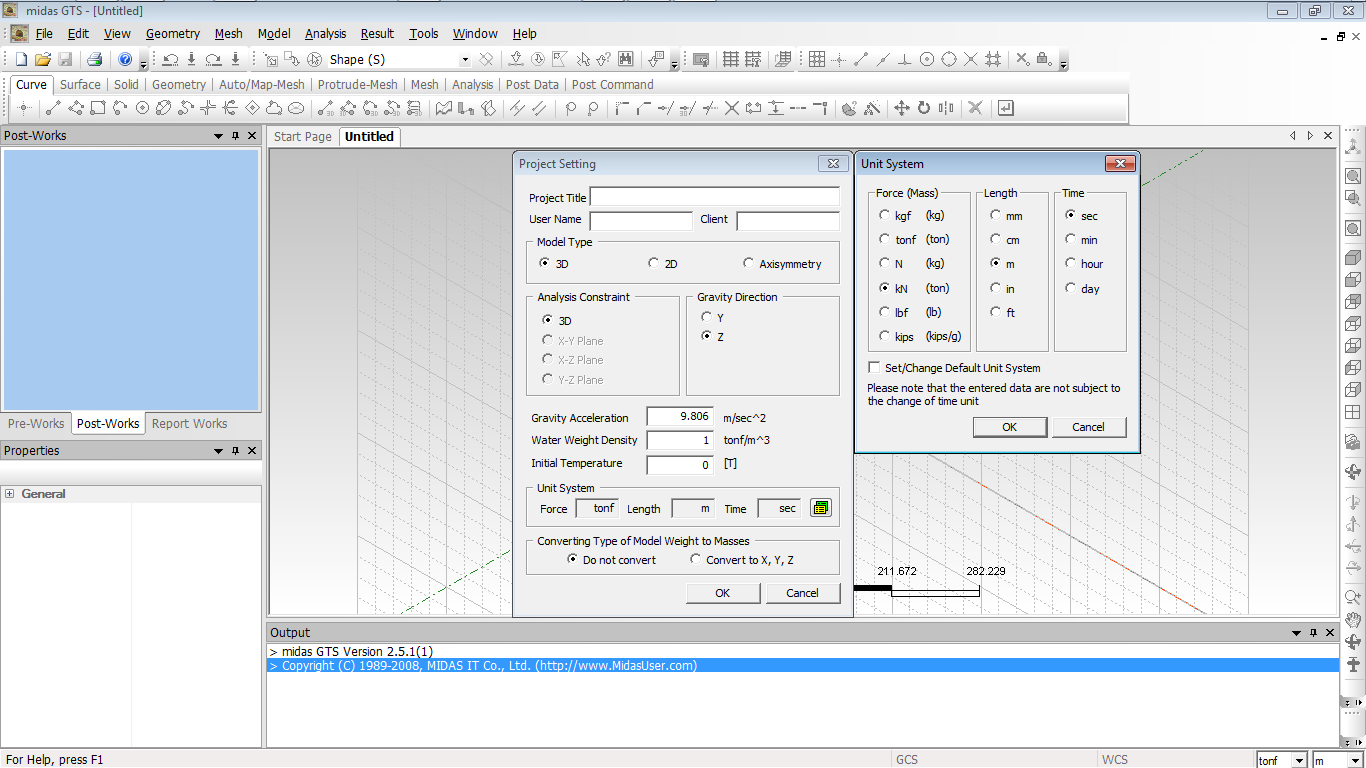
Task: Click the snap lock padlock icon
Action: pyautogui.click(x=1044, y=60)
